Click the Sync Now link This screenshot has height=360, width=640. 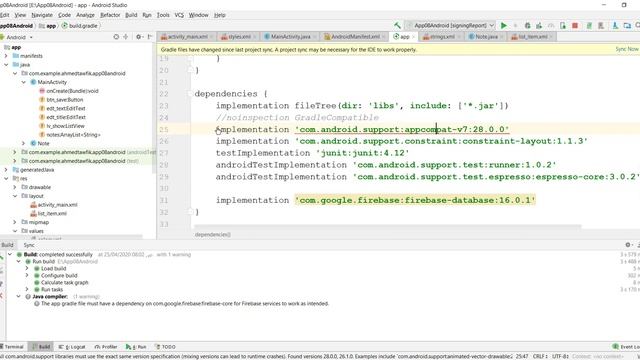[x=627, y=49]
